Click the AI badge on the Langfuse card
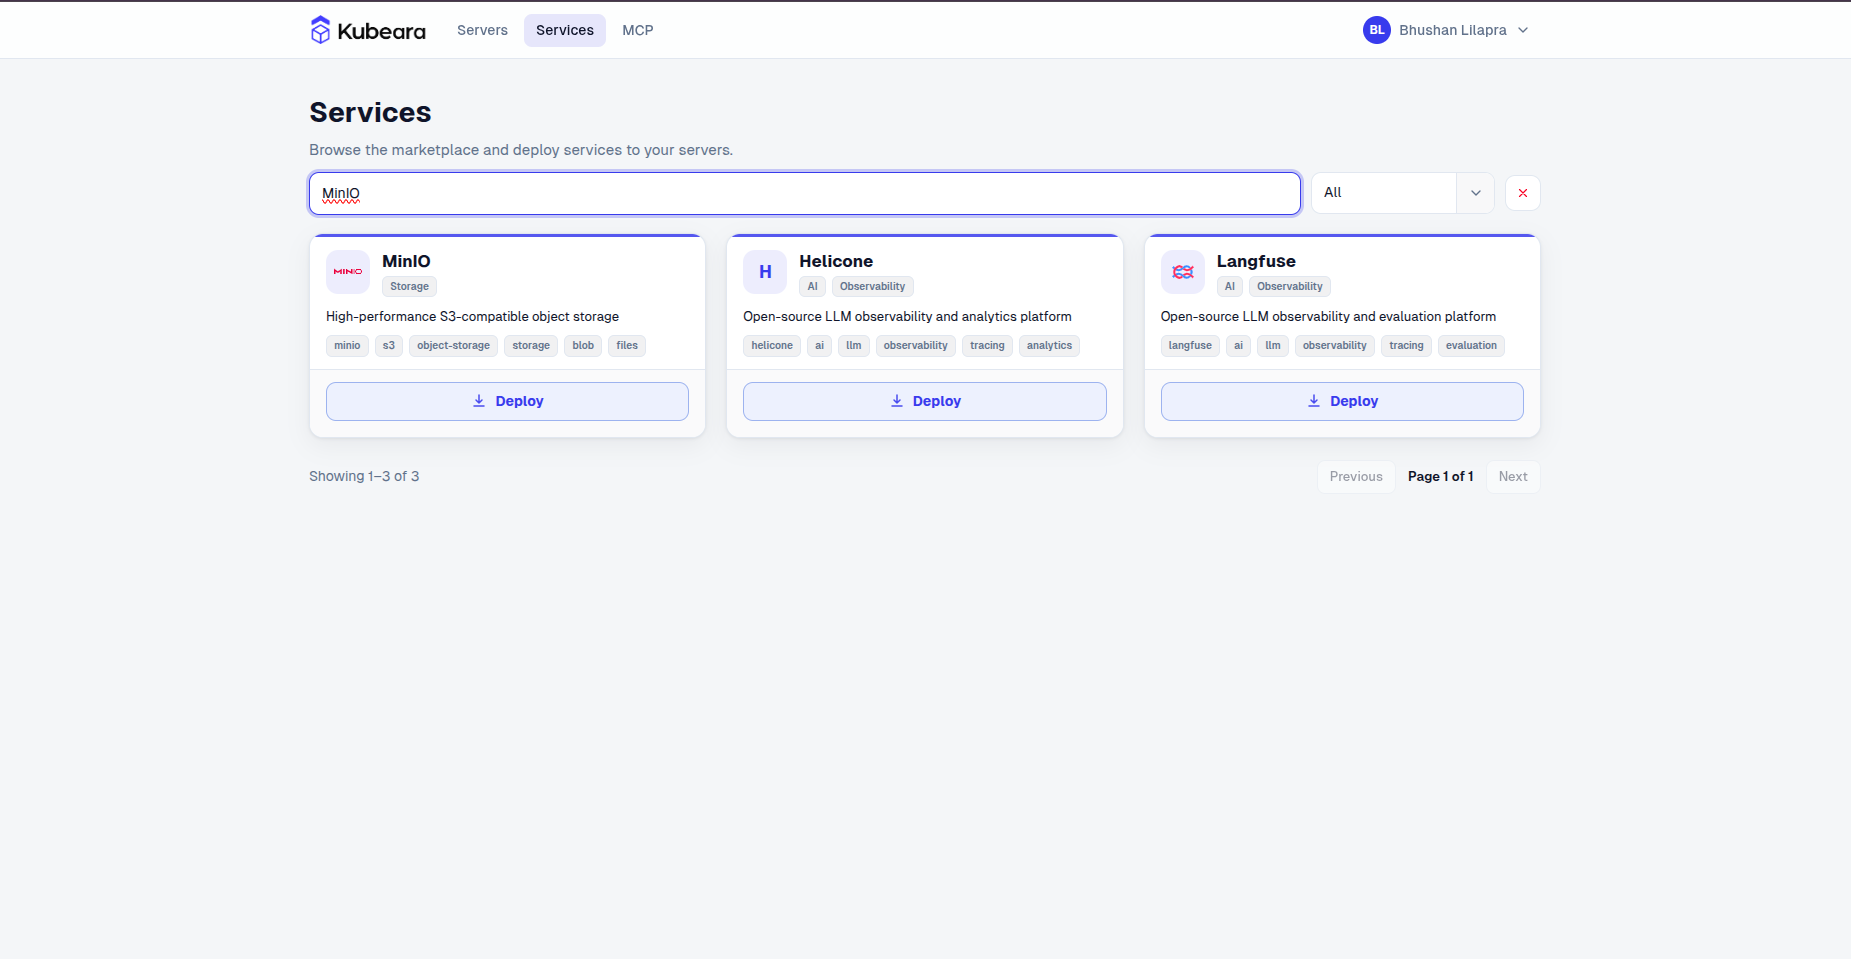This screenshot has height=959, width=1851. click(1230, 286)
